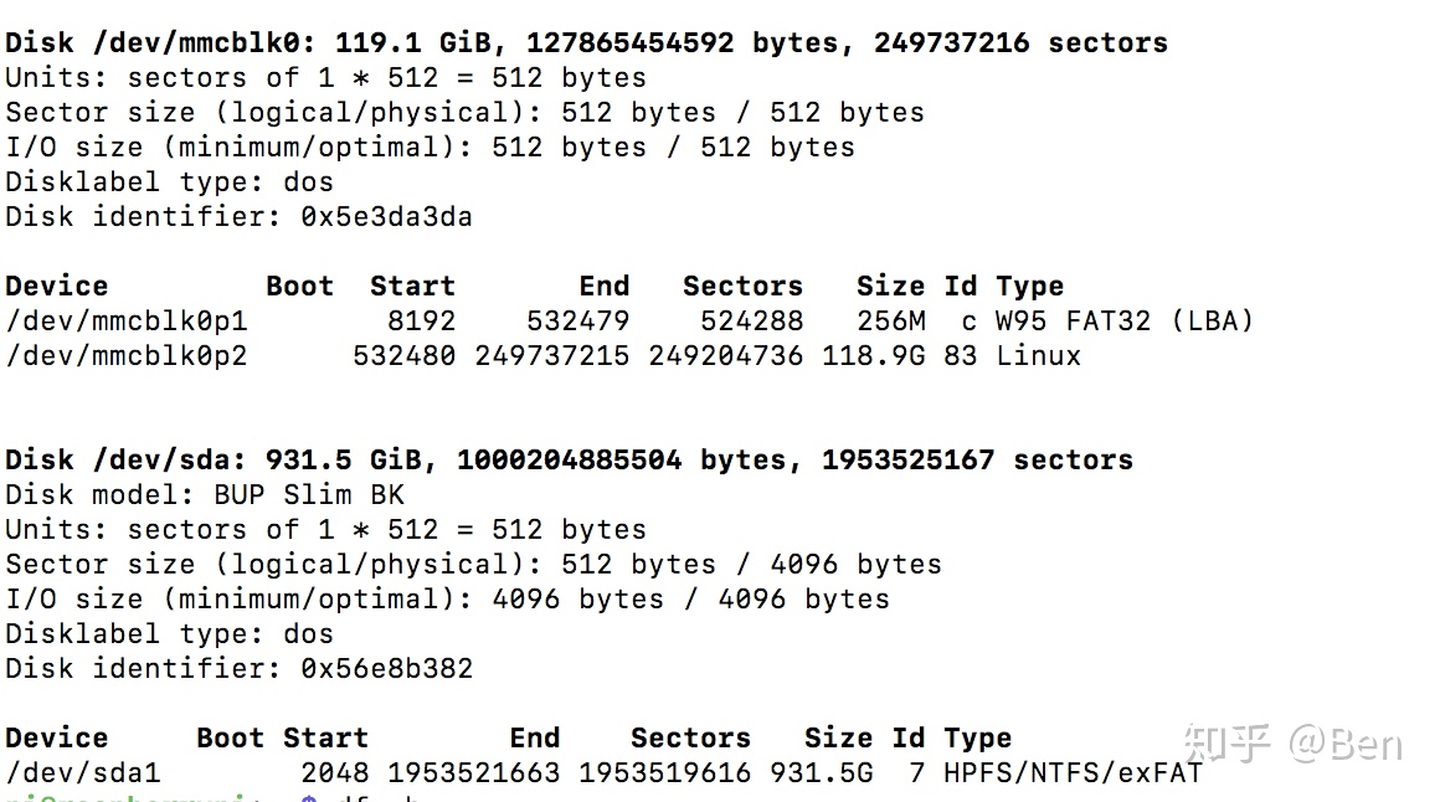Click the 931.5G size value

(821, 773)
